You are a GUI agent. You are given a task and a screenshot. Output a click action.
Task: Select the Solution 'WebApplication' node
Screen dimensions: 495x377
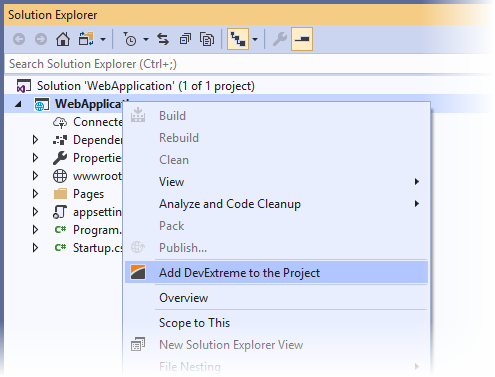tap(146, 86)
